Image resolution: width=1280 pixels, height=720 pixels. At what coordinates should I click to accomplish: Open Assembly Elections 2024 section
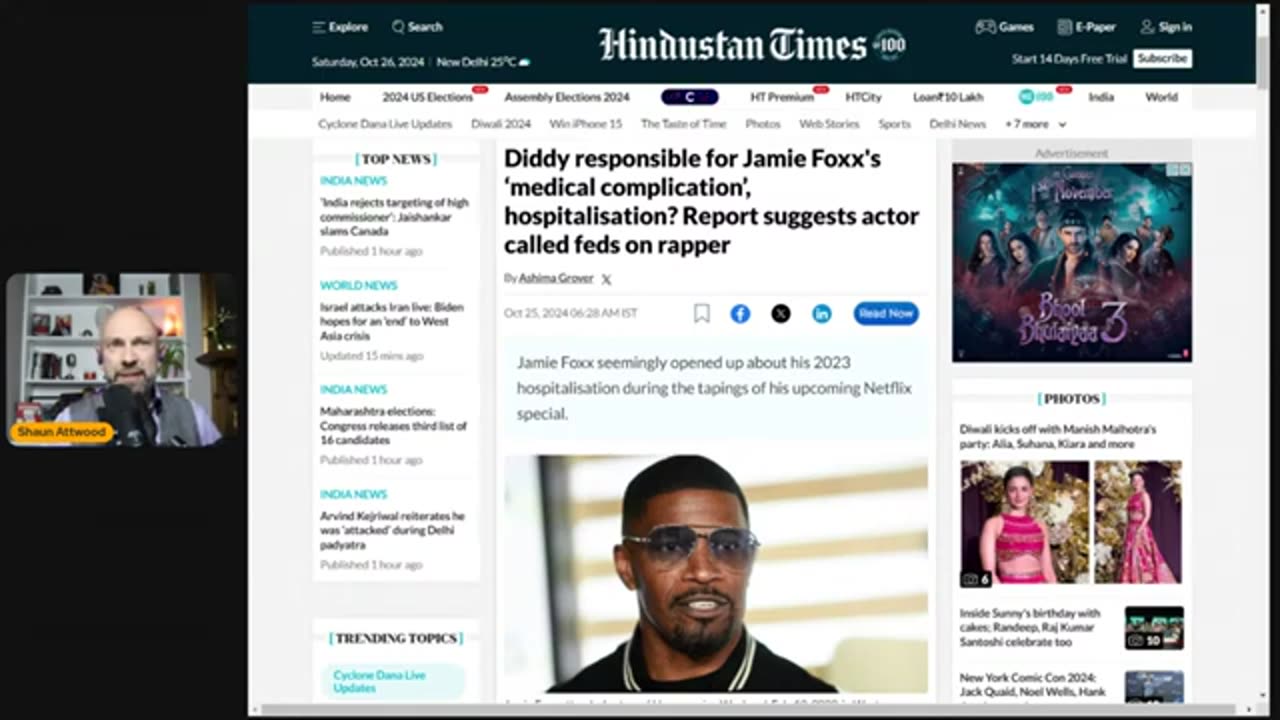click(567, 97)
